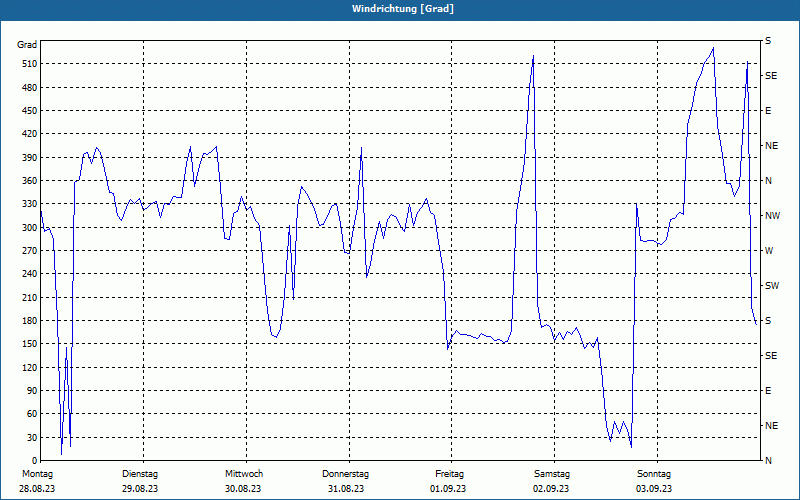Click the 'E' compass label beside the 450 gridline
This screenshot has width=800, height=500.
pyautogui.click(x=768, y=111)
